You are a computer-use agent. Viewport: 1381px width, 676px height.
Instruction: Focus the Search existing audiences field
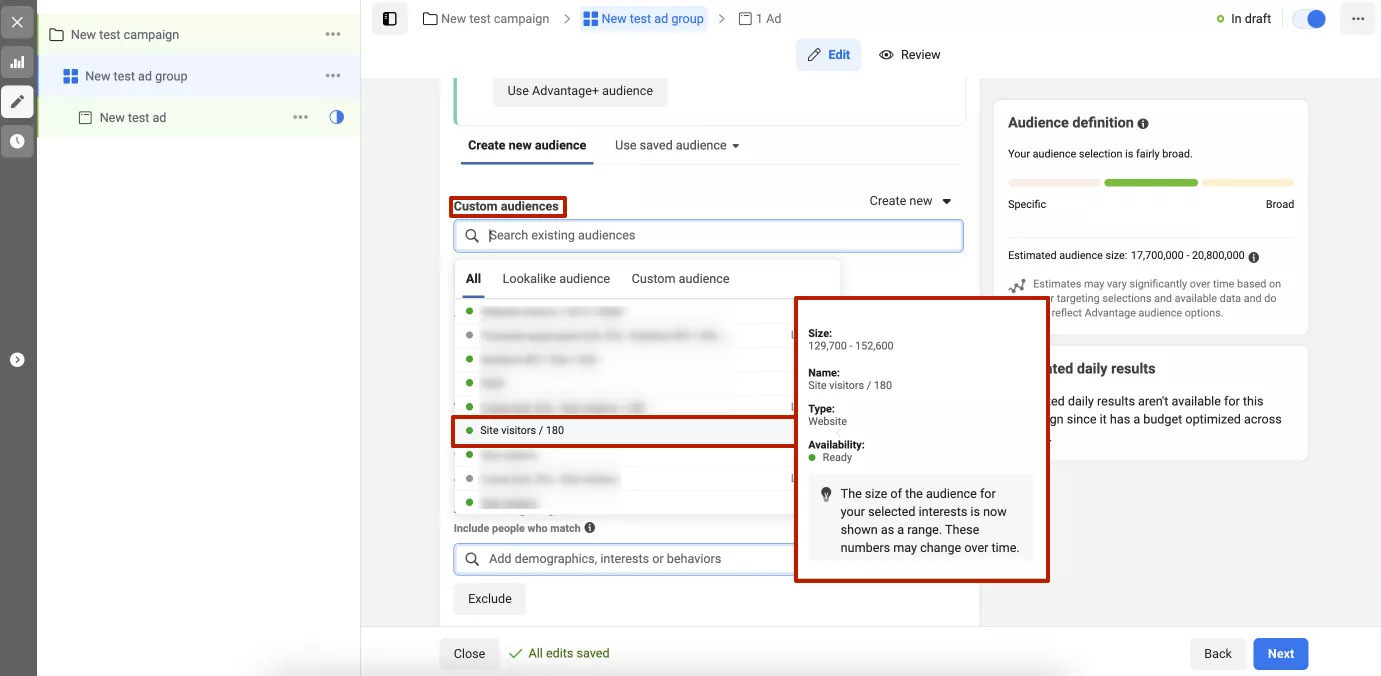(x=708, y=236)
